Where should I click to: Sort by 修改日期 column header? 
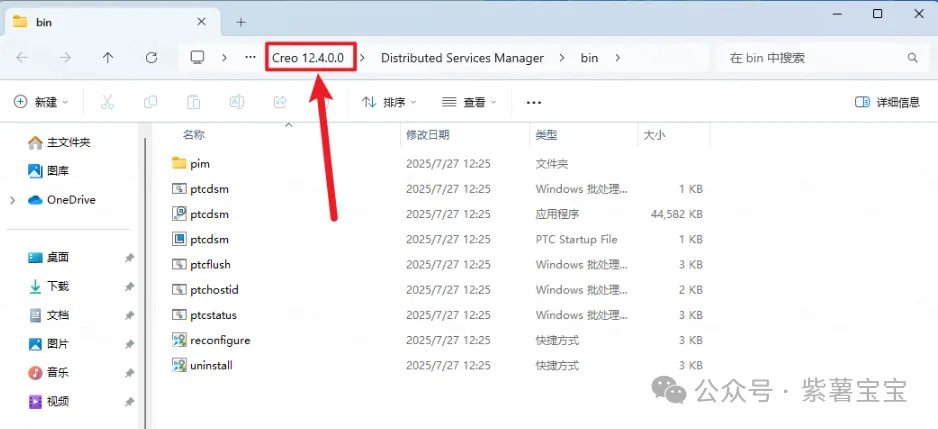click(427, 134)
